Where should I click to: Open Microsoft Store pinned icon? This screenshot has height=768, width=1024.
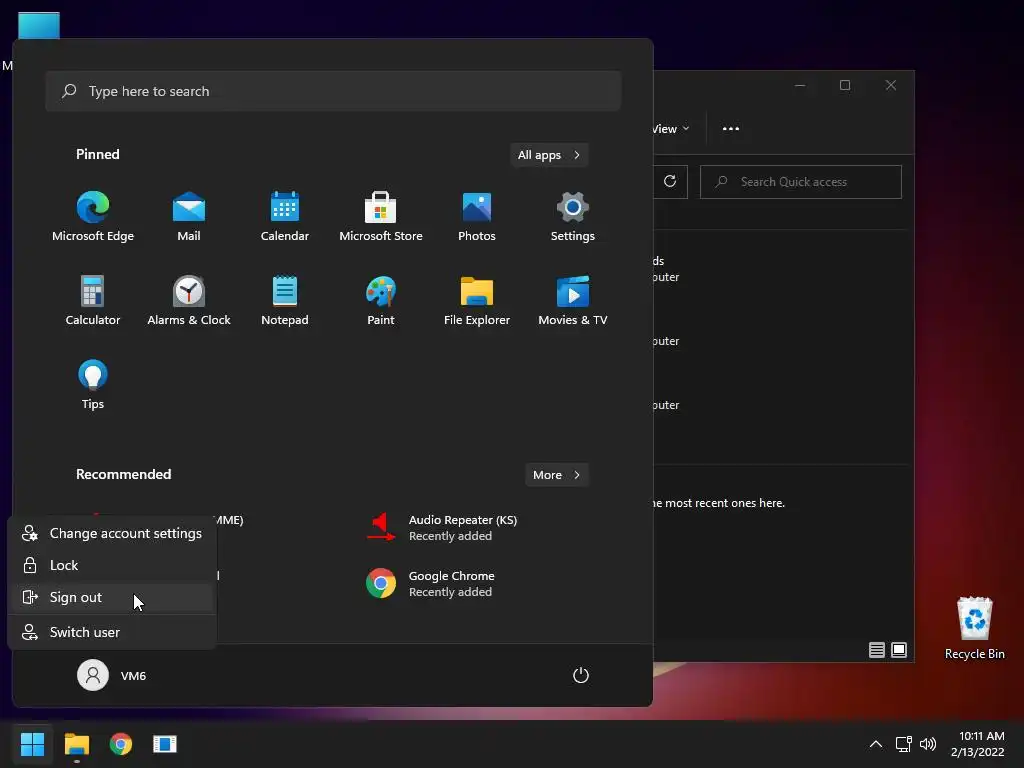[381, 217]
